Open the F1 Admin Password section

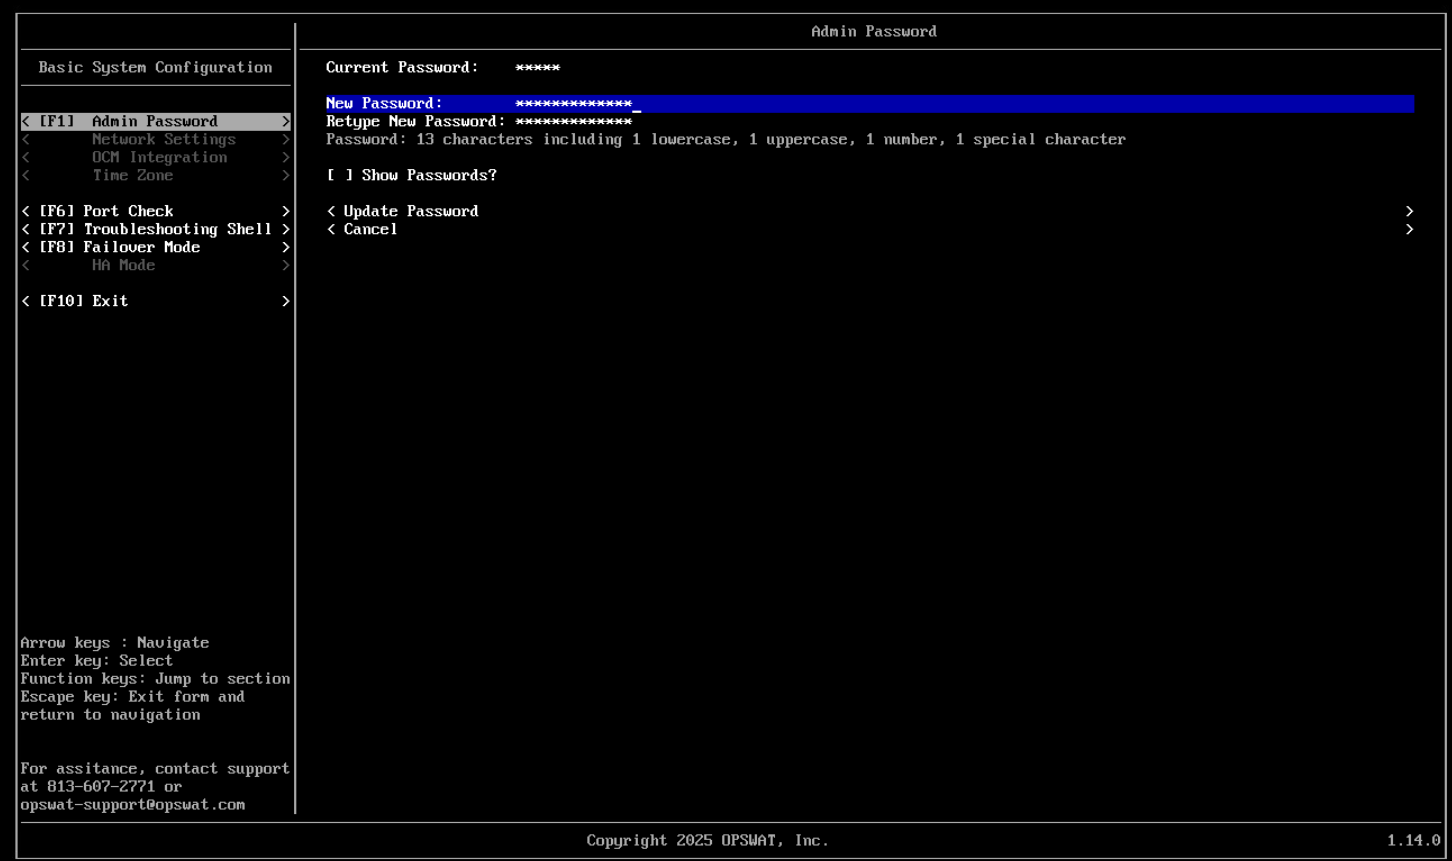pos(154,121)
